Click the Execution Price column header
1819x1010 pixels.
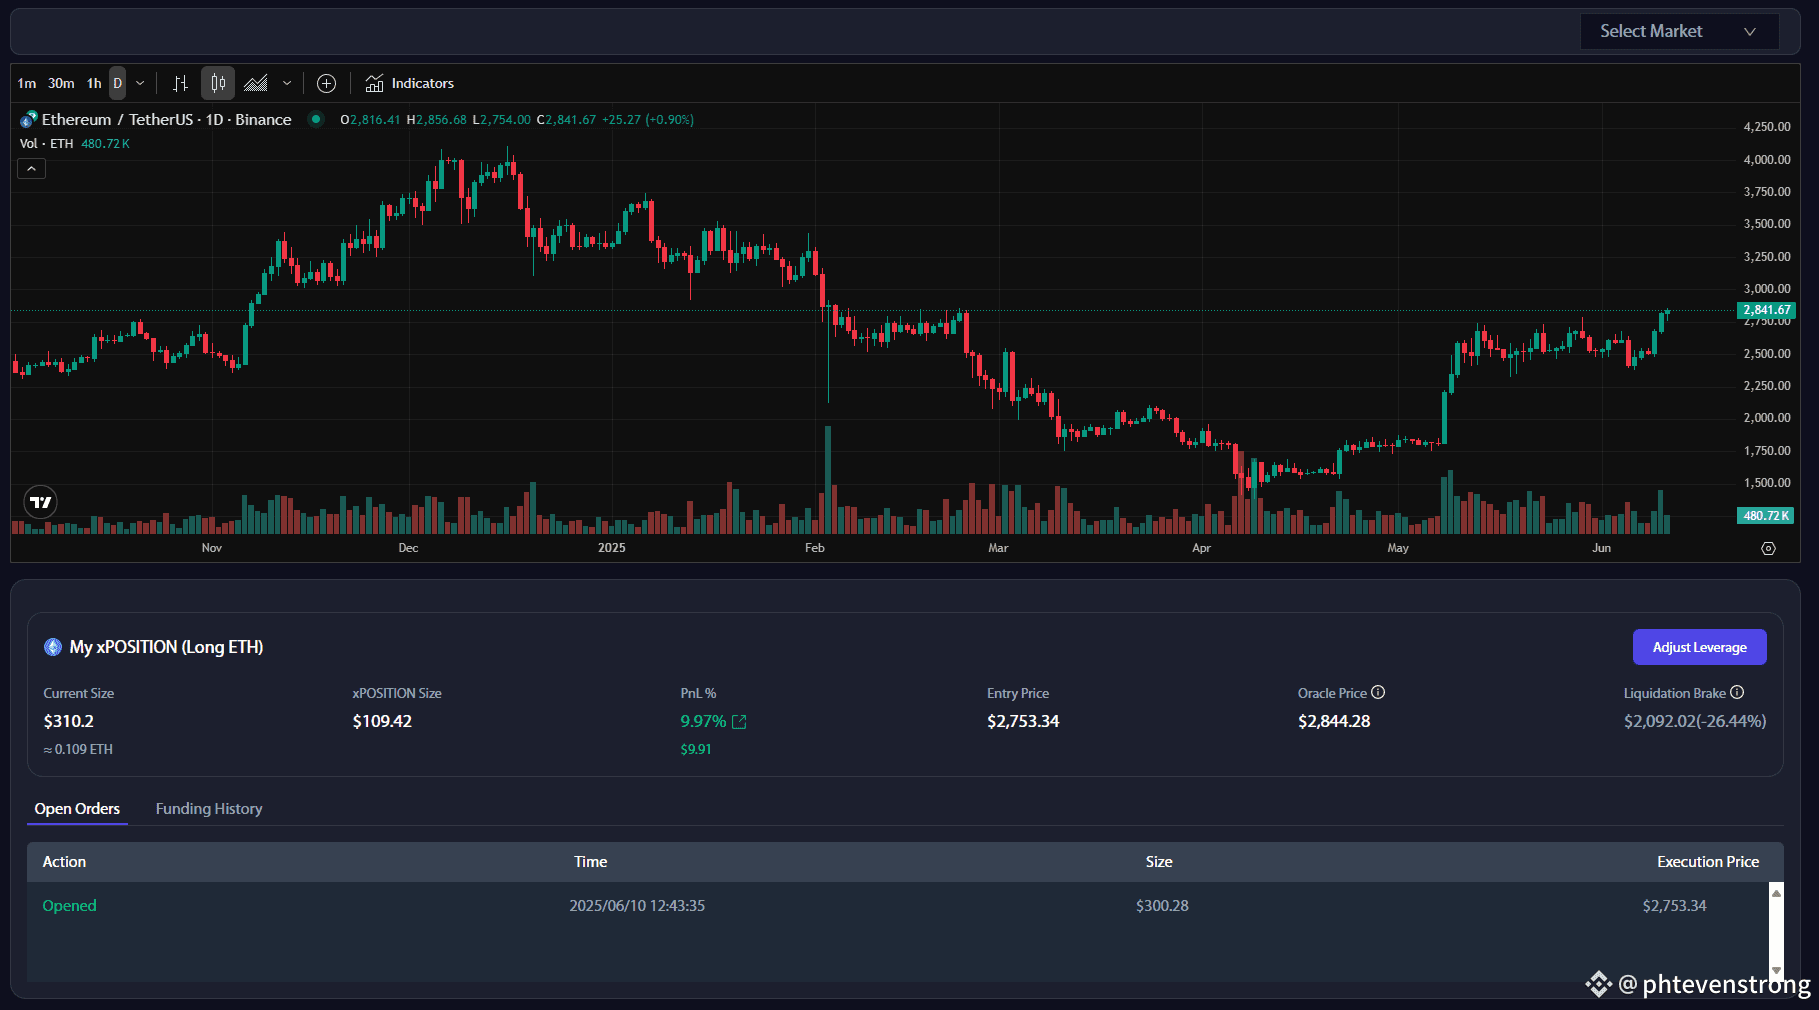[1707, 861]
